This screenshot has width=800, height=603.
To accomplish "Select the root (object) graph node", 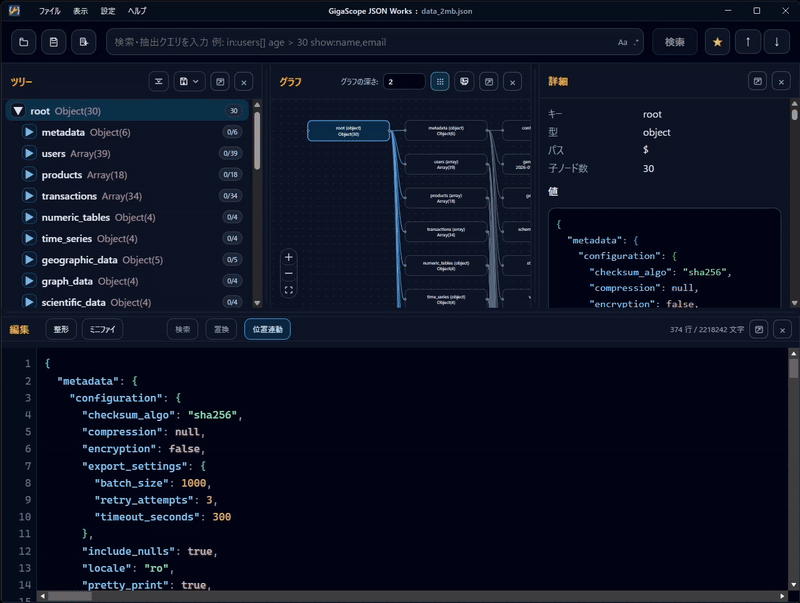I will pyautogui.click(x=348, y=131).
